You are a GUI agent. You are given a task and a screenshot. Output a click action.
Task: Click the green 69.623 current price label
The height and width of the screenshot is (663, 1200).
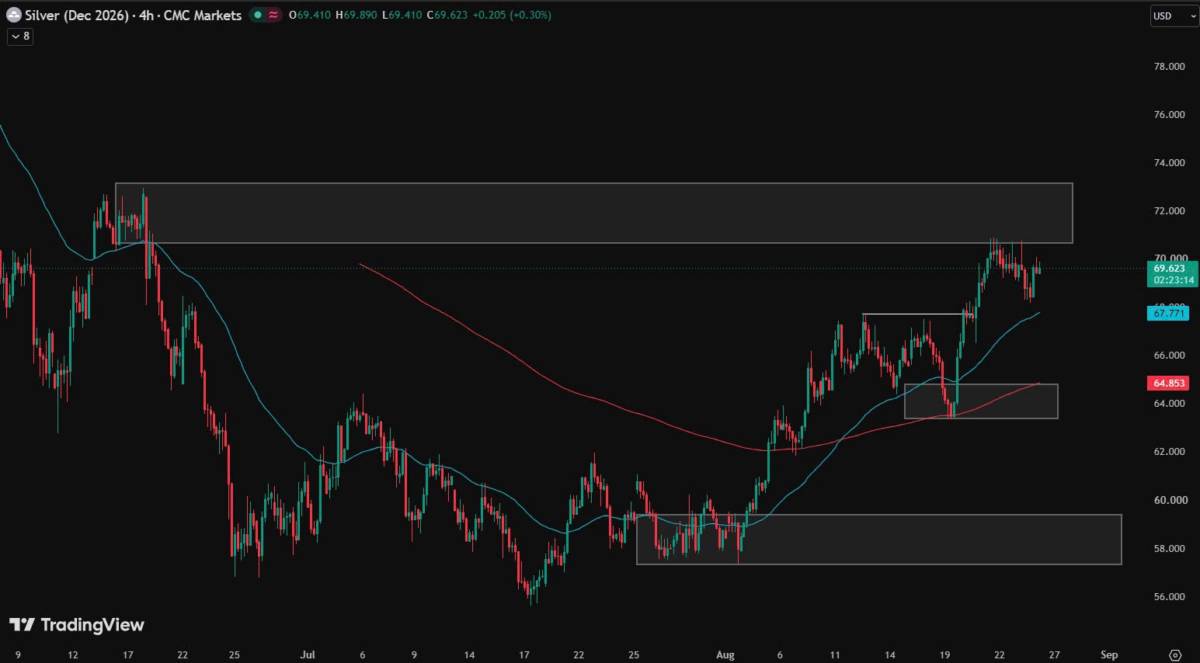coord(1173,274)
